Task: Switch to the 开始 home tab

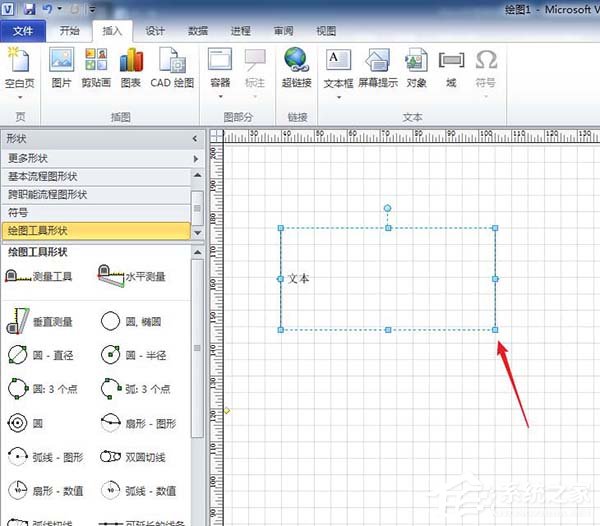Action: click(69, 31)
